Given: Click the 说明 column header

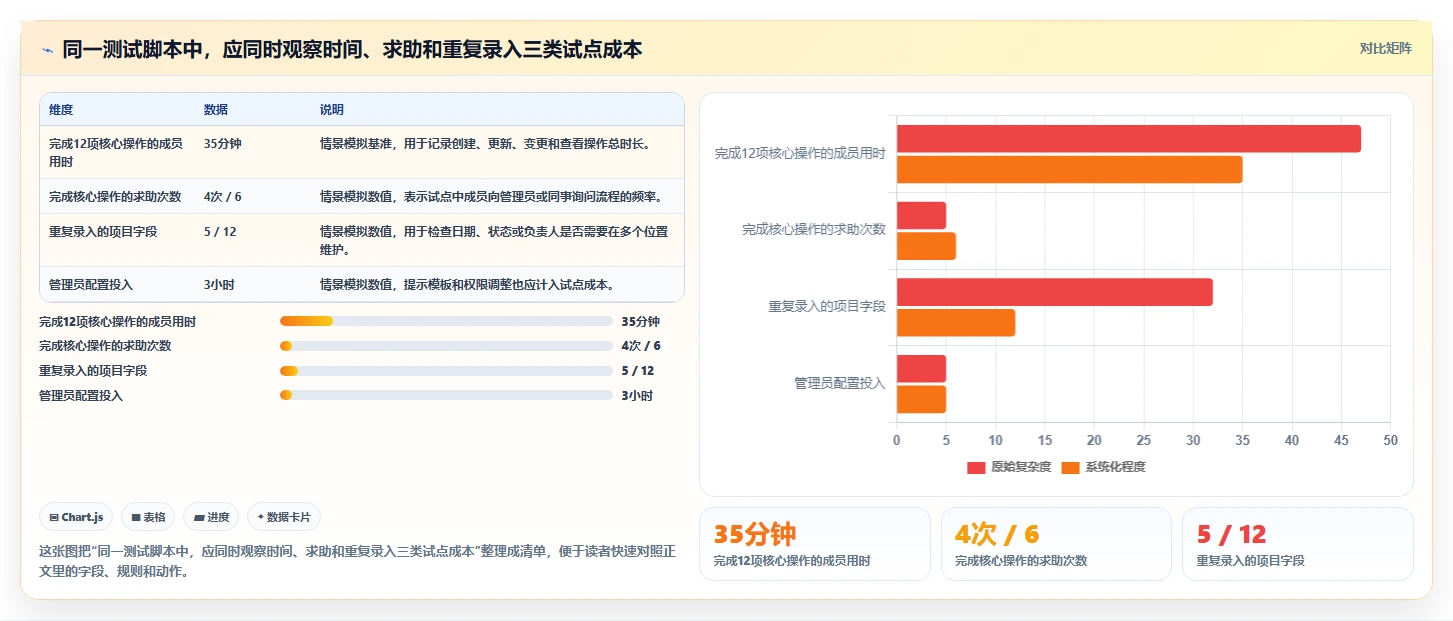Looking at the screenshot, I should point(332,109).
